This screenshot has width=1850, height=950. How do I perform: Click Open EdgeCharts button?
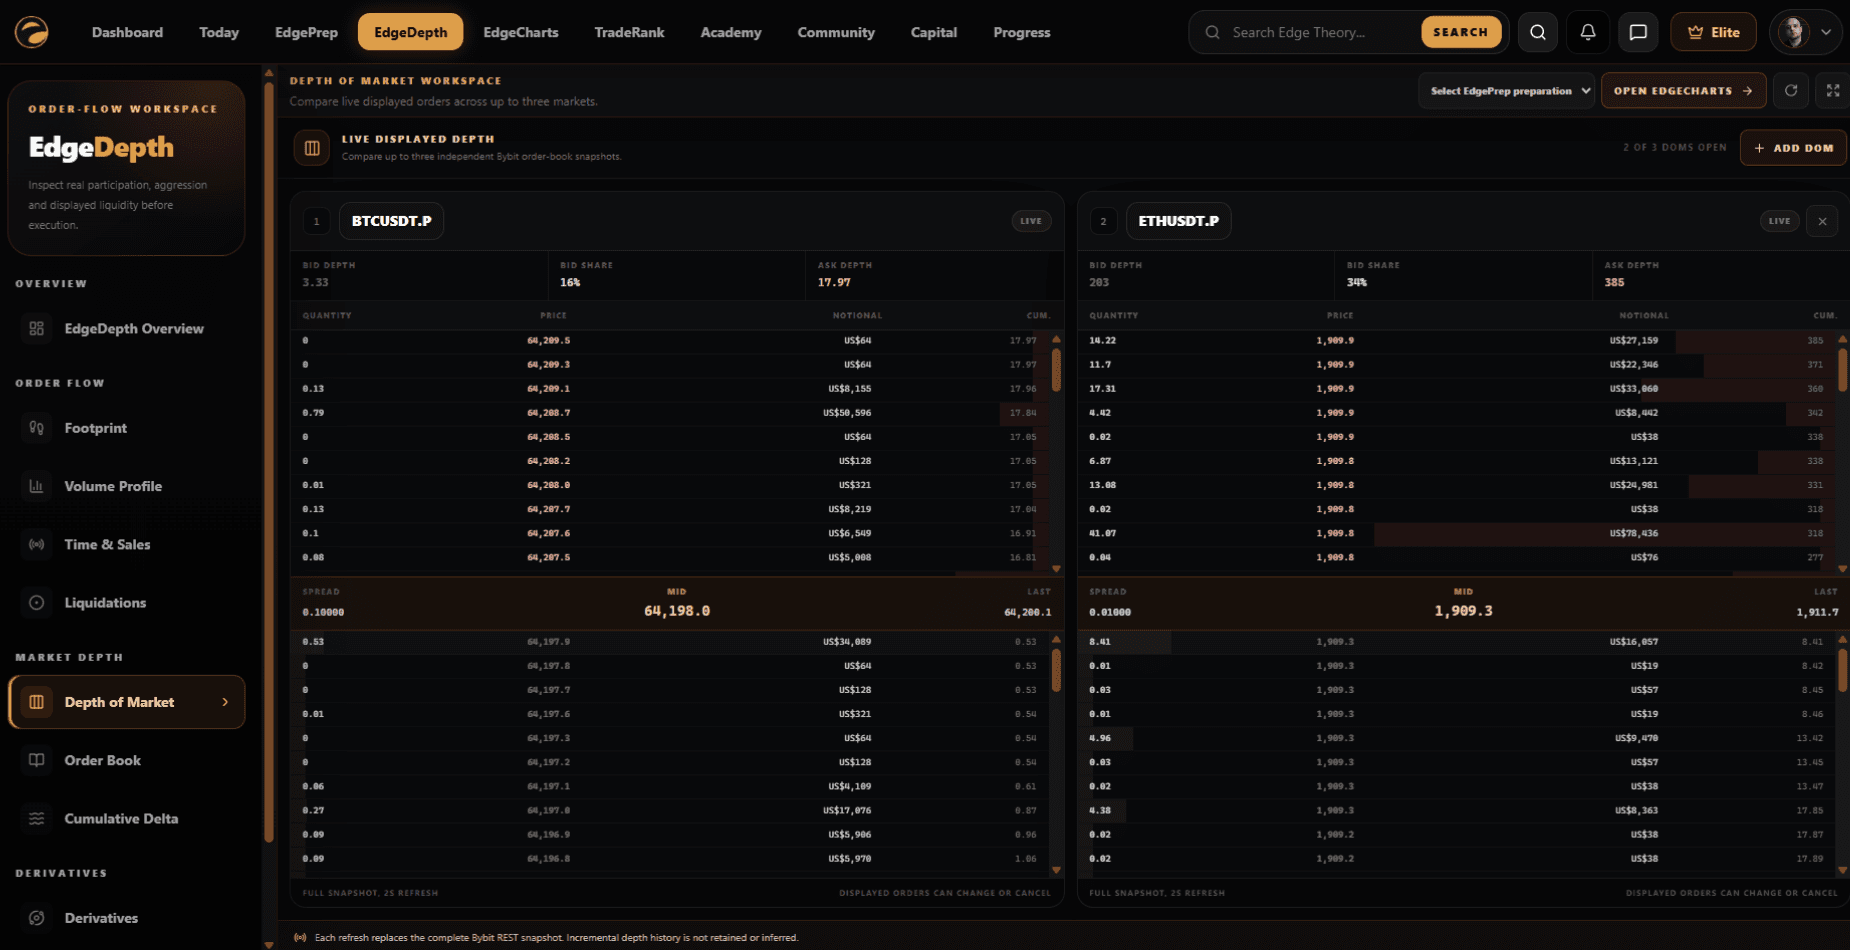pyautogui.click(x=1683, y=91)
